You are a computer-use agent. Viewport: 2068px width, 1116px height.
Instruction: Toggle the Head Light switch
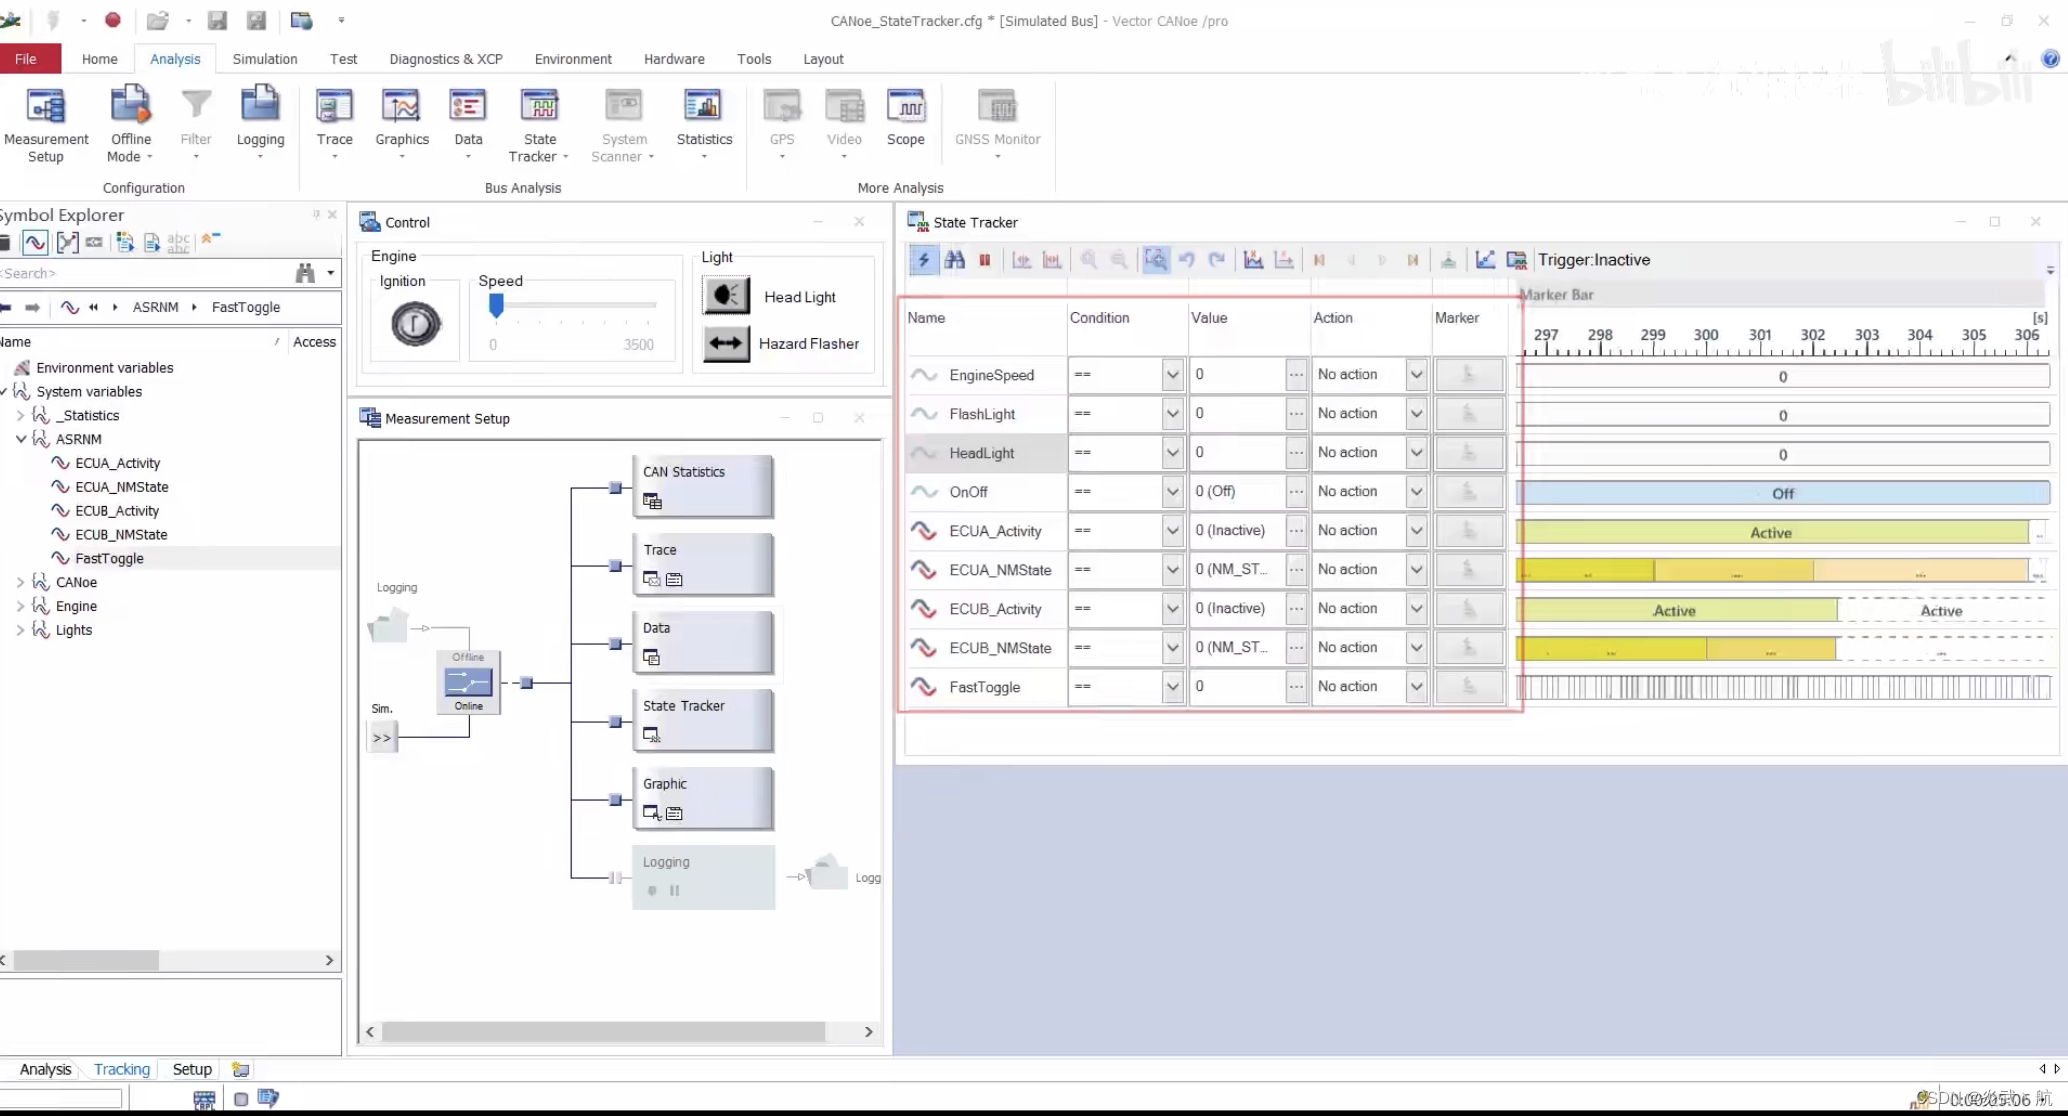[726, 296]
